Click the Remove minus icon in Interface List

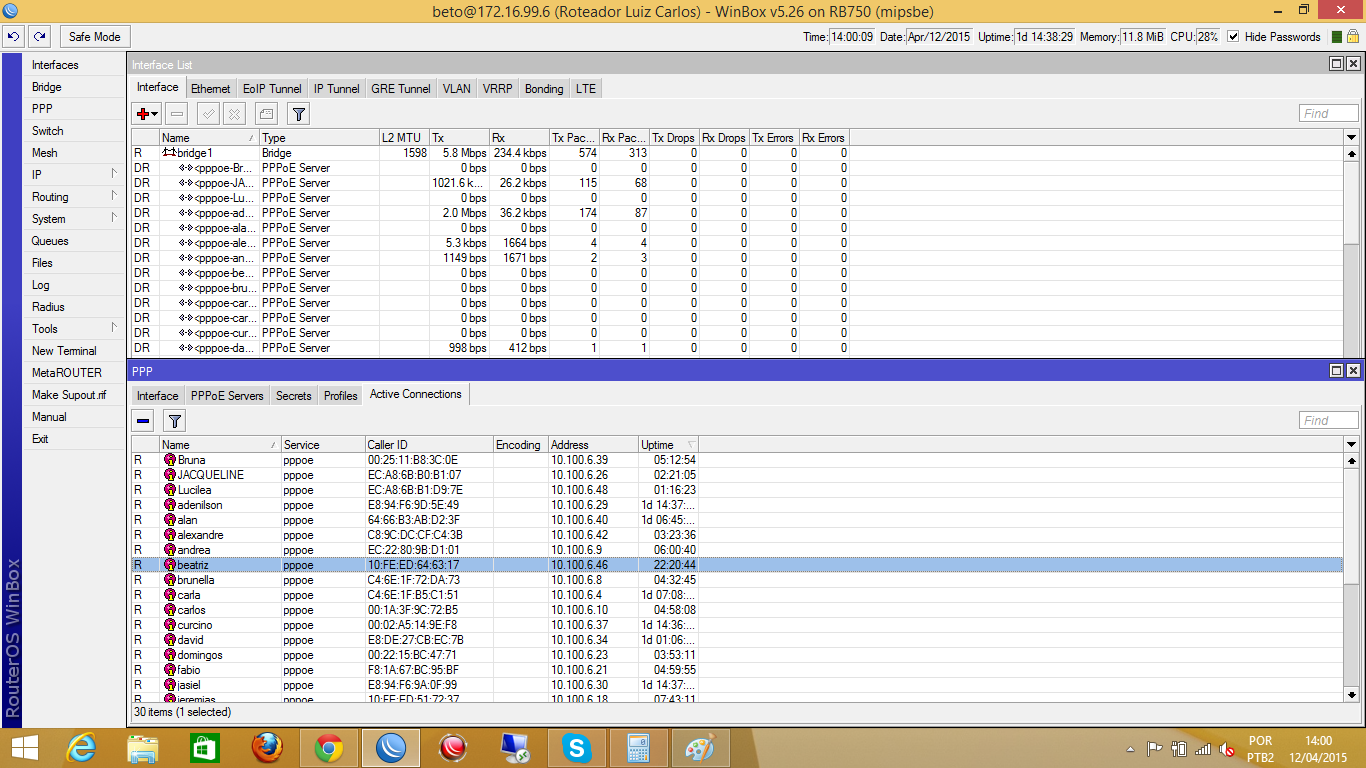(176, 114)
